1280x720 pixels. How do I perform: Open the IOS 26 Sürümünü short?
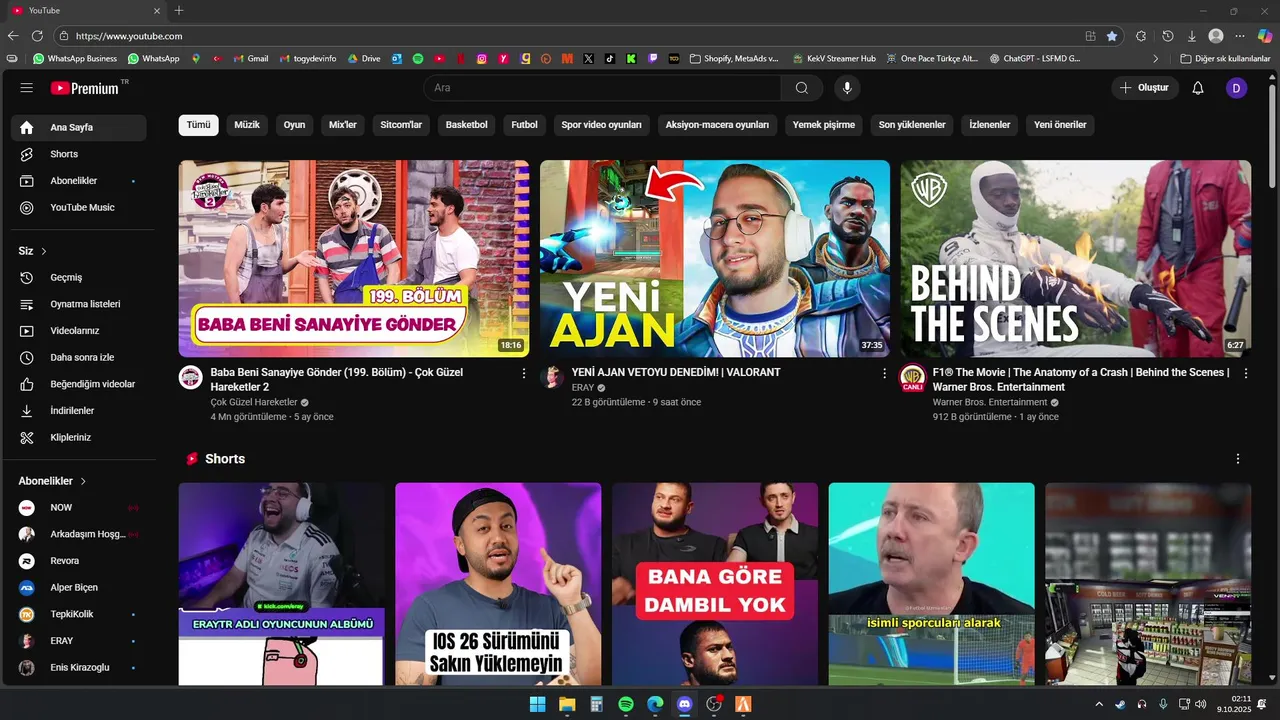(498, 584)
